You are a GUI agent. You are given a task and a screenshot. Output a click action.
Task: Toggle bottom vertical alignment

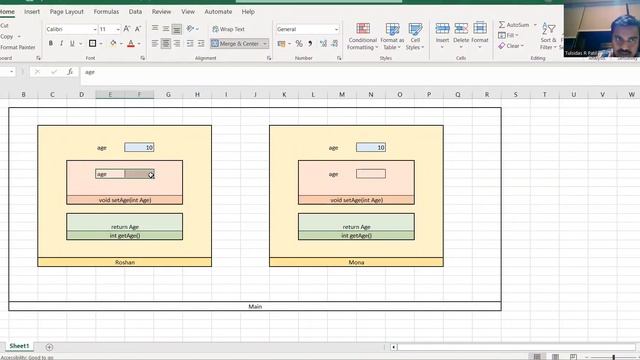(x=177, y=29)
